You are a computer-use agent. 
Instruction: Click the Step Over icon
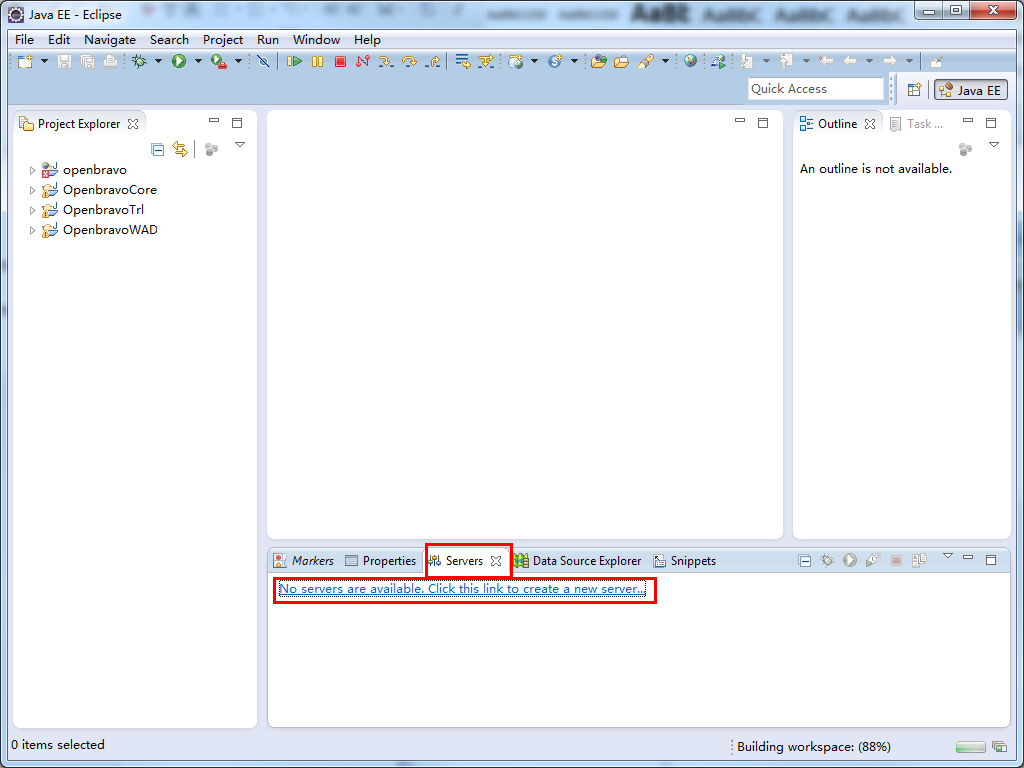click(409, 61)
